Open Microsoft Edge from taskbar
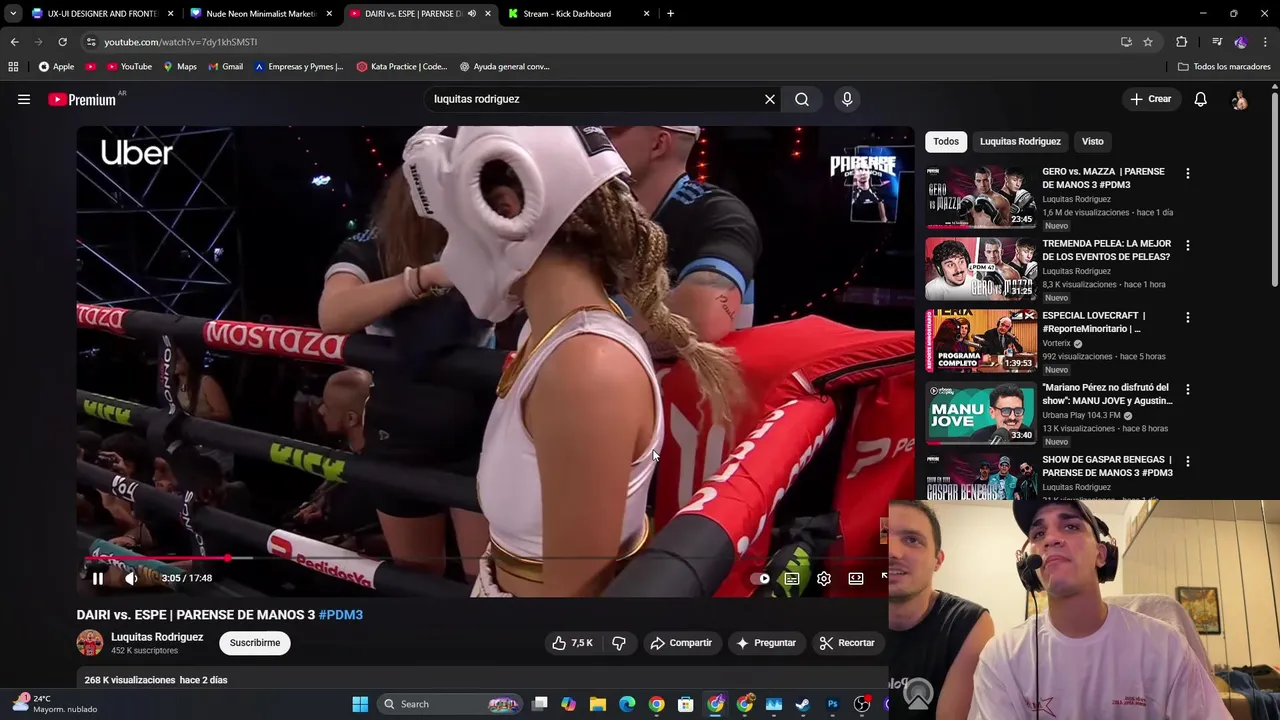 tap(627, 704)
